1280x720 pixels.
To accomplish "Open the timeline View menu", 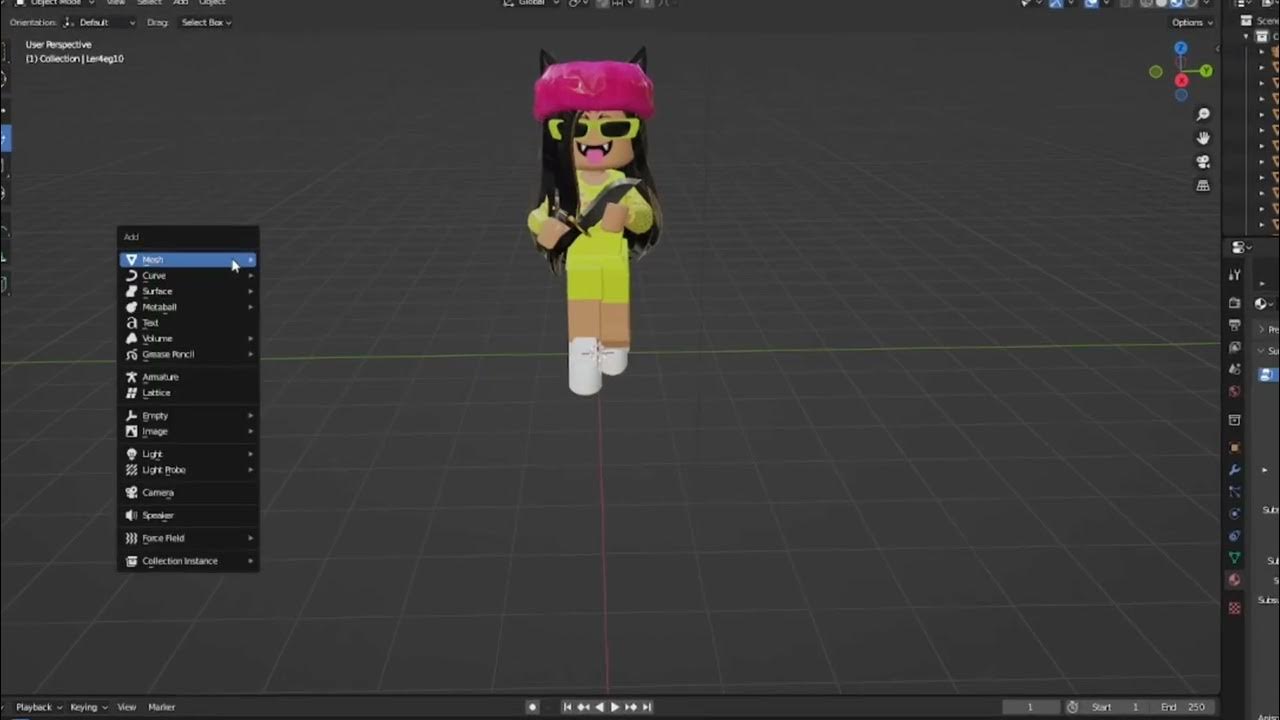I will tap(127, 707).
